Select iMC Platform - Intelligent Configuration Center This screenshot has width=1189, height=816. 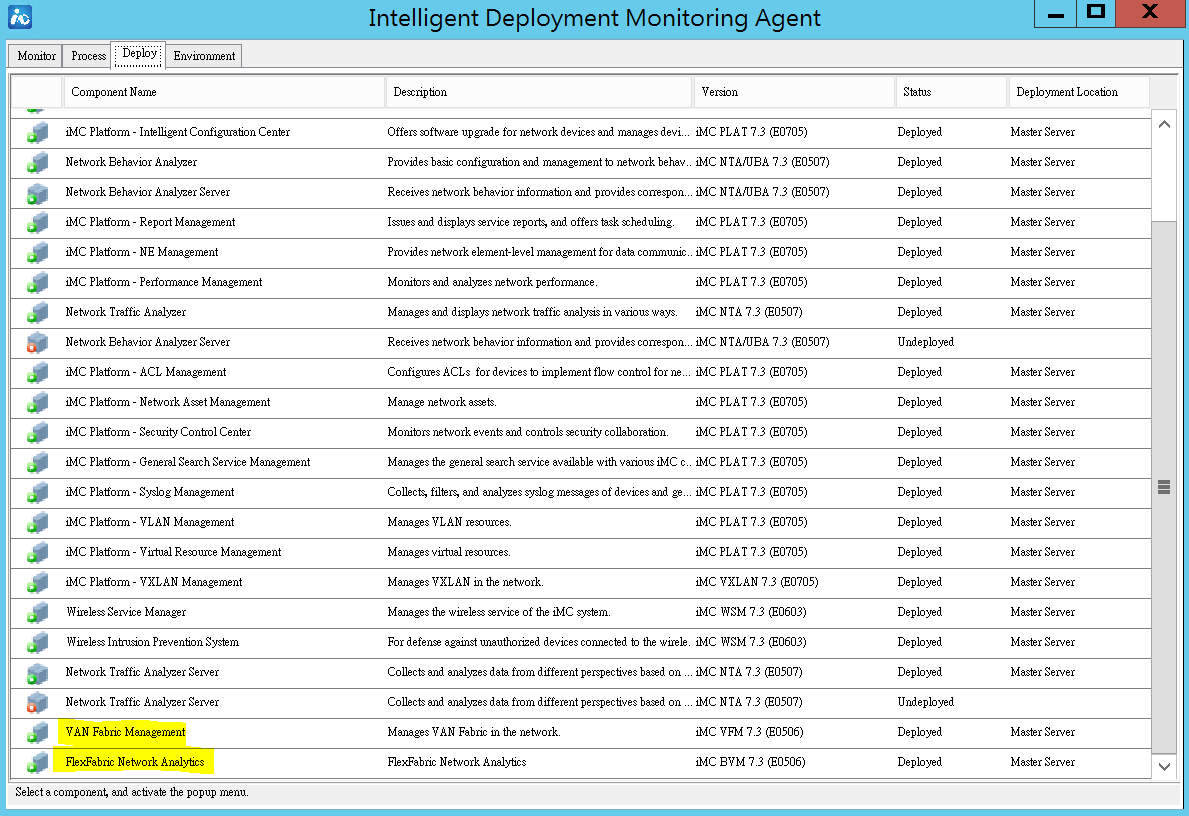pos(177,132)
